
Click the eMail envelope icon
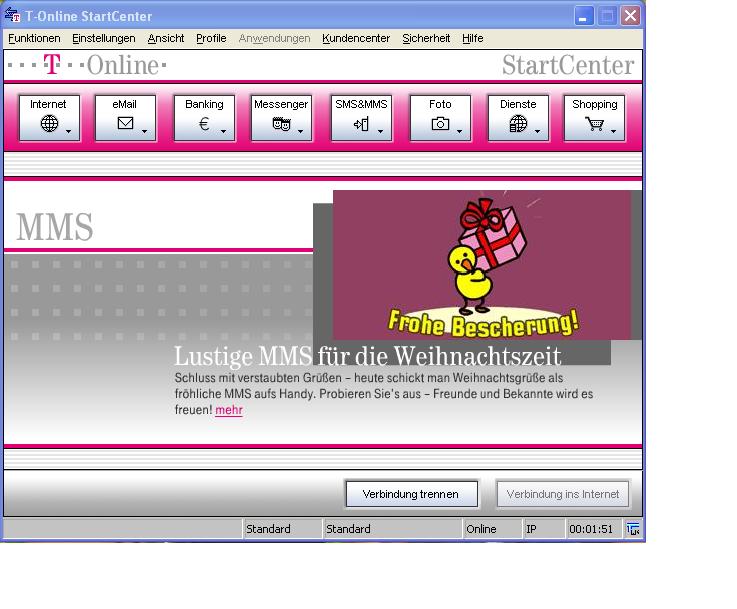125,123
